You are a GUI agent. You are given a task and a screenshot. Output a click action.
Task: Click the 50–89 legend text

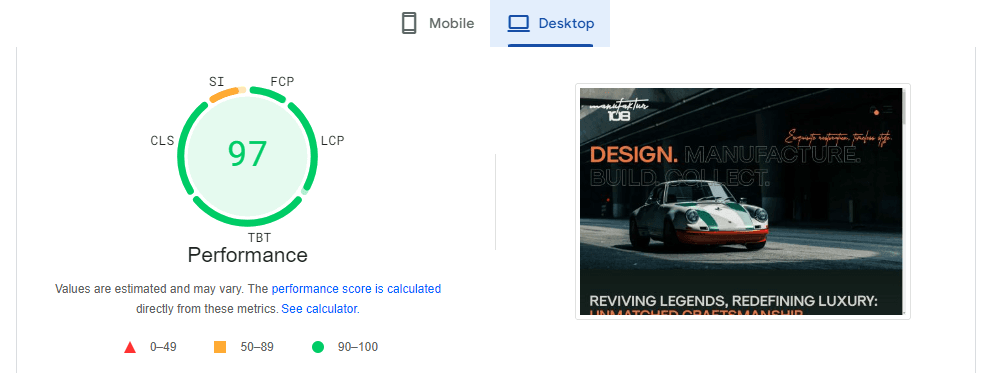pyautogui.click(x=257, y=347)
